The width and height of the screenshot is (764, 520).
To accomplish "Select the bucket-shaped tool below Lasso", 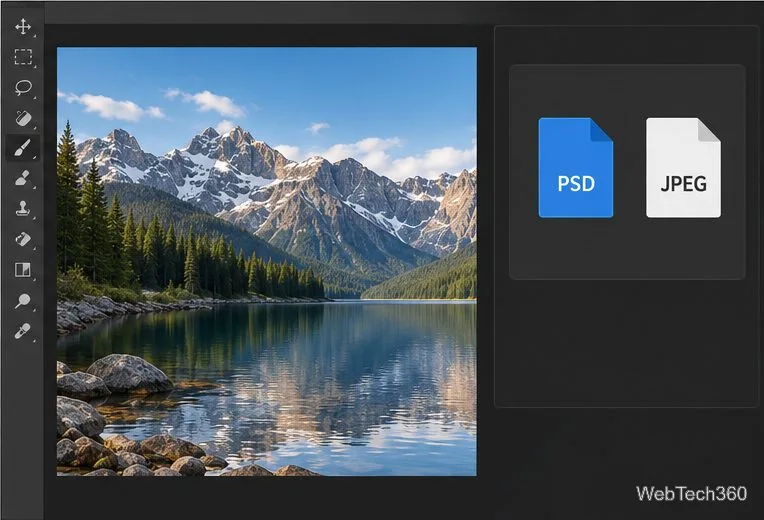I will click(23, 118).
